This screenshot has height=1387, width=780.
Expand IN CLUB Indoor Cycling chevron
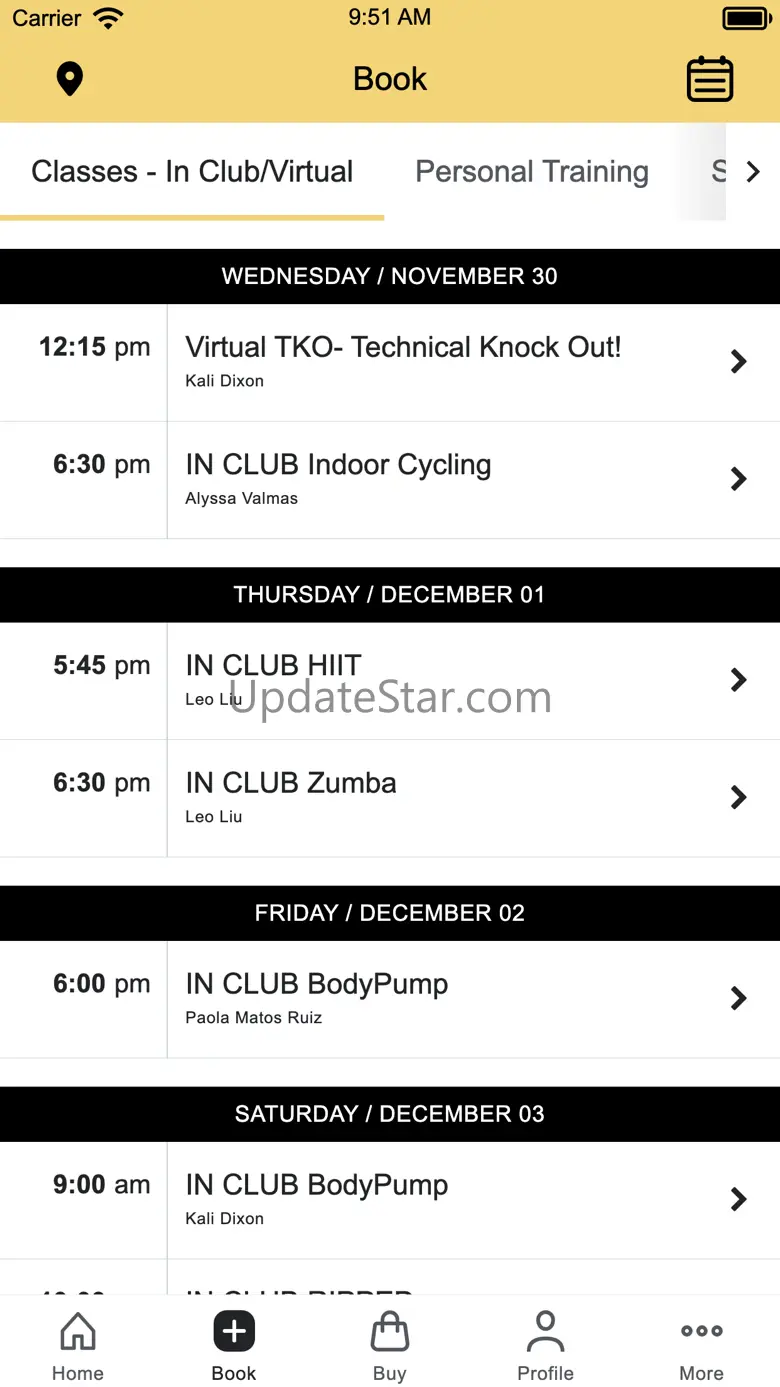[x=739, y=479]
